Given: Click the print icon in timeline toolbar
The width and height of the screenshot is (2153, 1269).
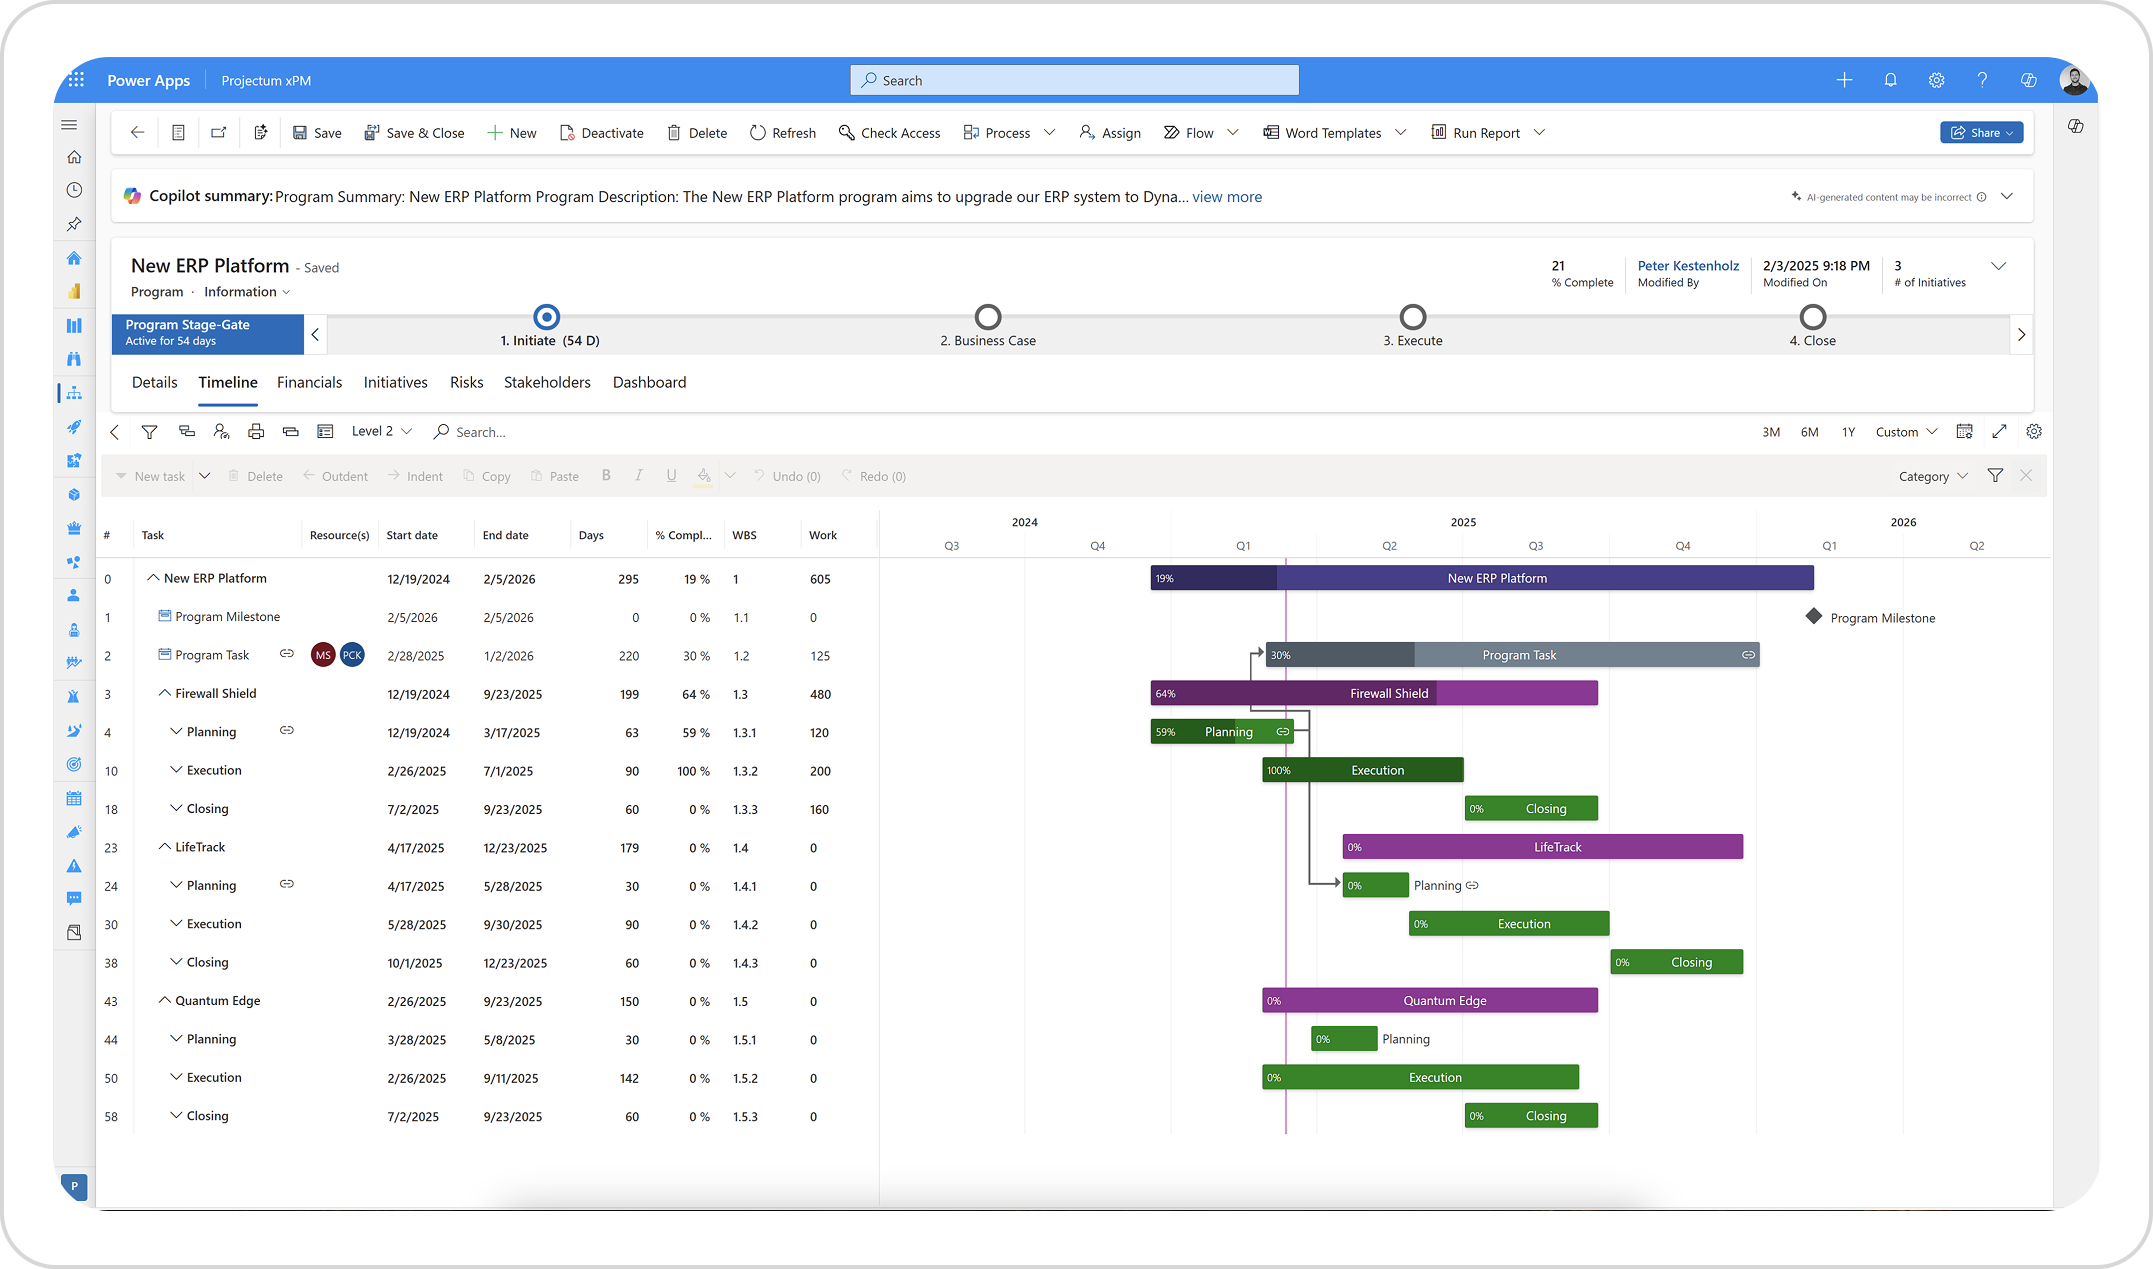Looking at the screenshot, I should coord(256,432).
